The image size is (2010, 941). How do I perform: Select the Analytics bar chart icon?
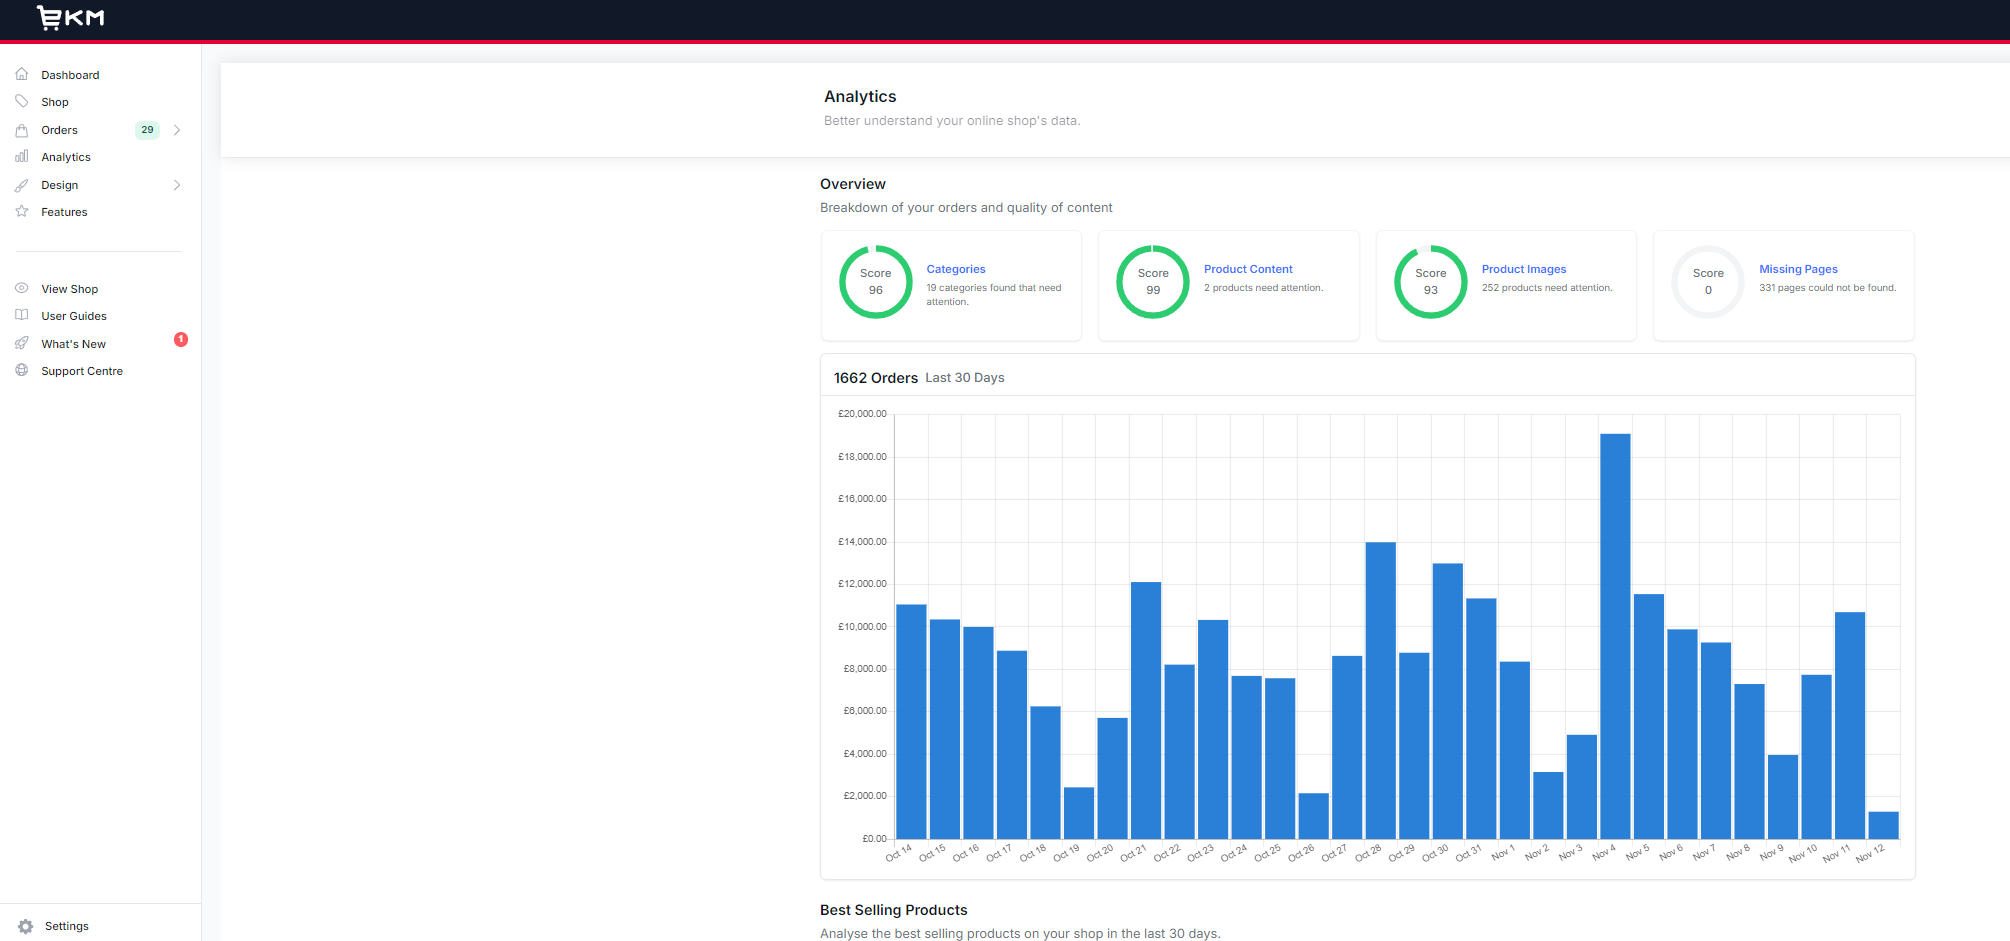pyautogui.click(x=22, y=157)
